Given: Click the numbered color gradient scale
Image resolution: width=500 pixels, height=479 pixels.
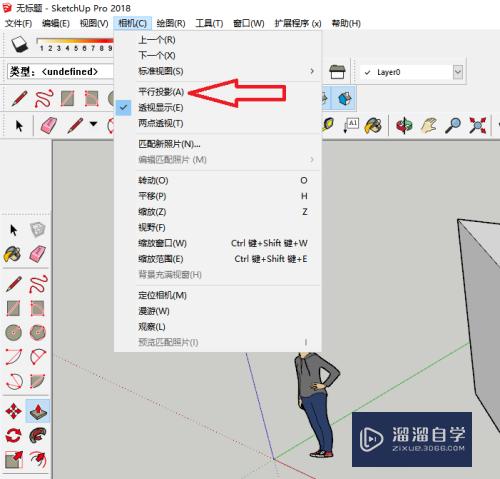Looking at the screenshot, I should 75,44.
